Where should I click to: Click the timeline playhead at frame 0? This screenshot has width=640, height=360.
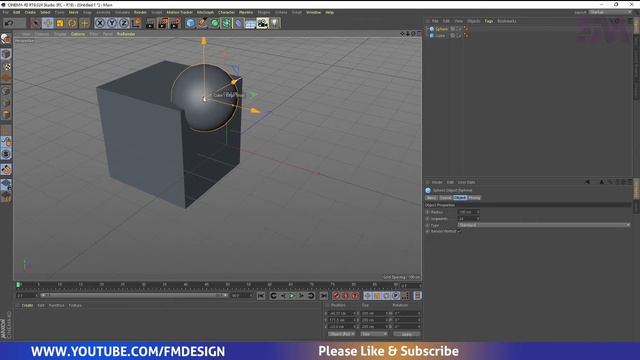pyautogui.click(x=18, y=284)
